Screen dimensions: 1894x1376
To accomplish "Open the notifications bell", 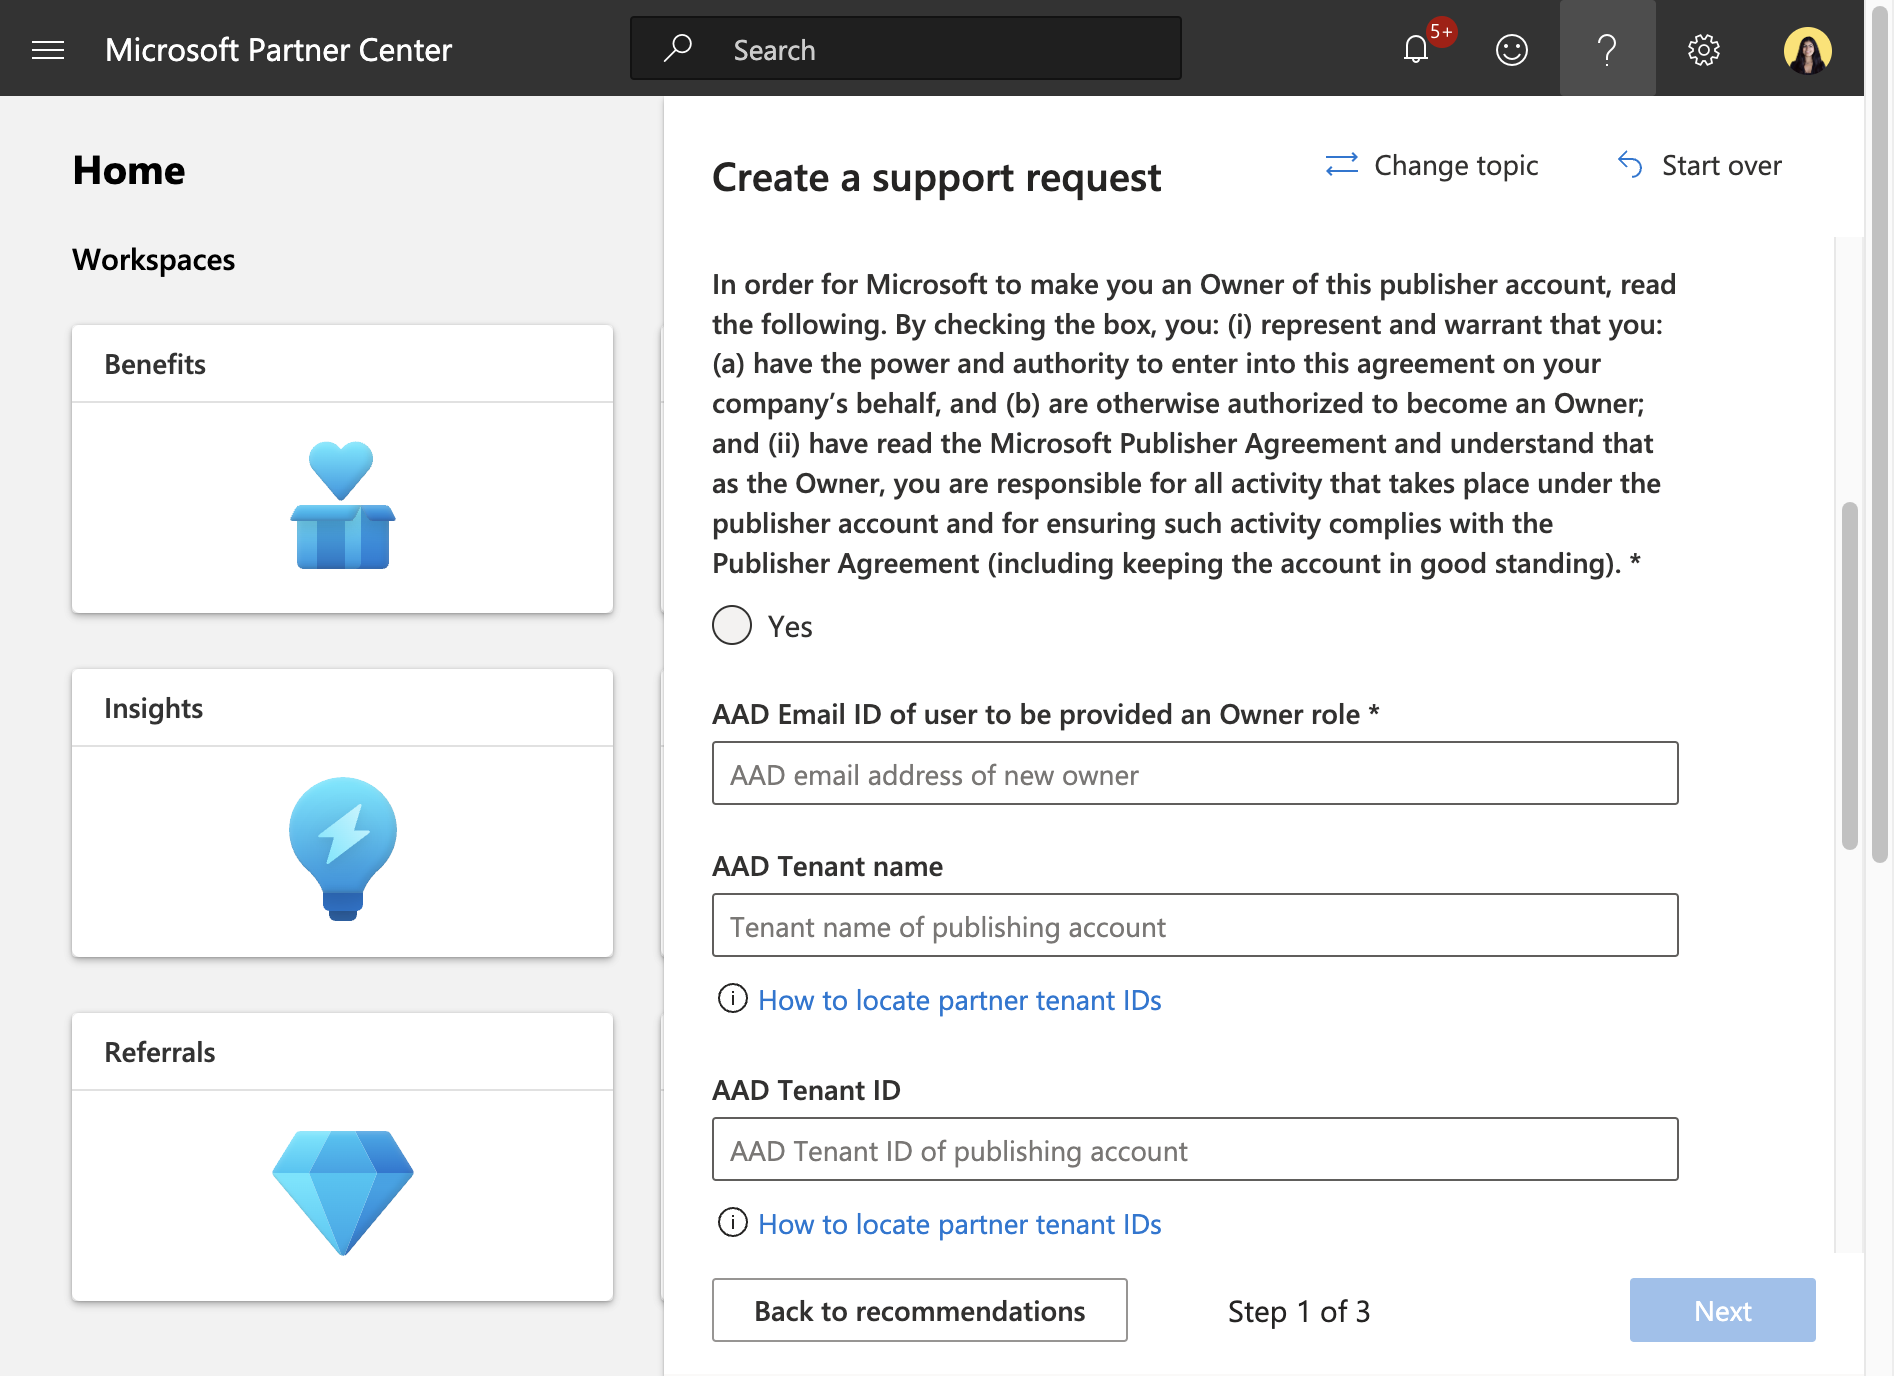I will click(1416, 49).
